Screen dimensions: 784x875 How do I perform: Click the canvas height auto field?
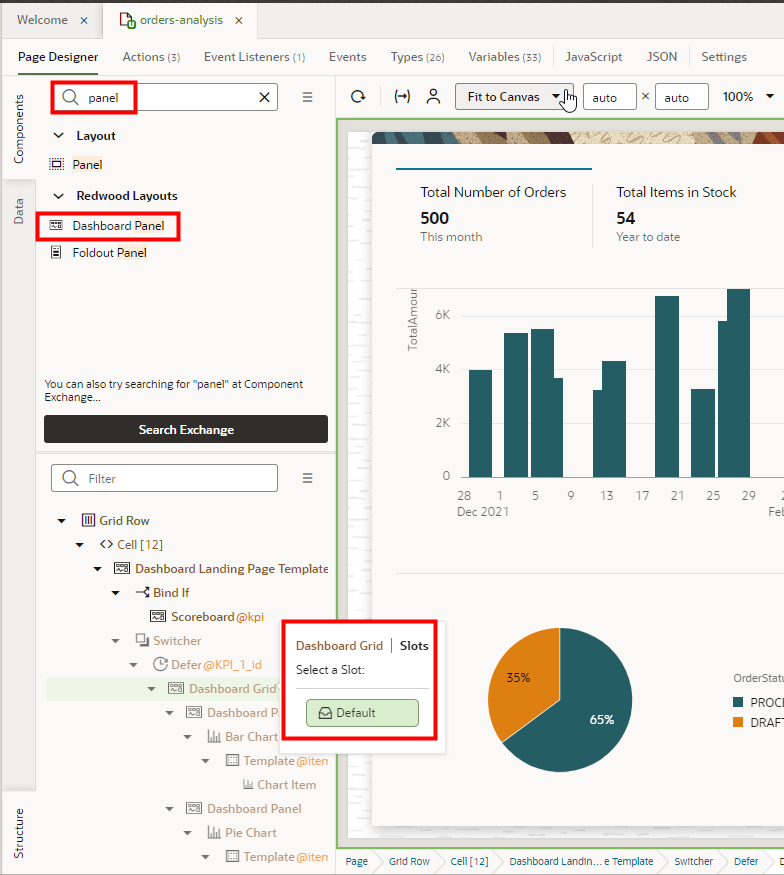[681, 97]
